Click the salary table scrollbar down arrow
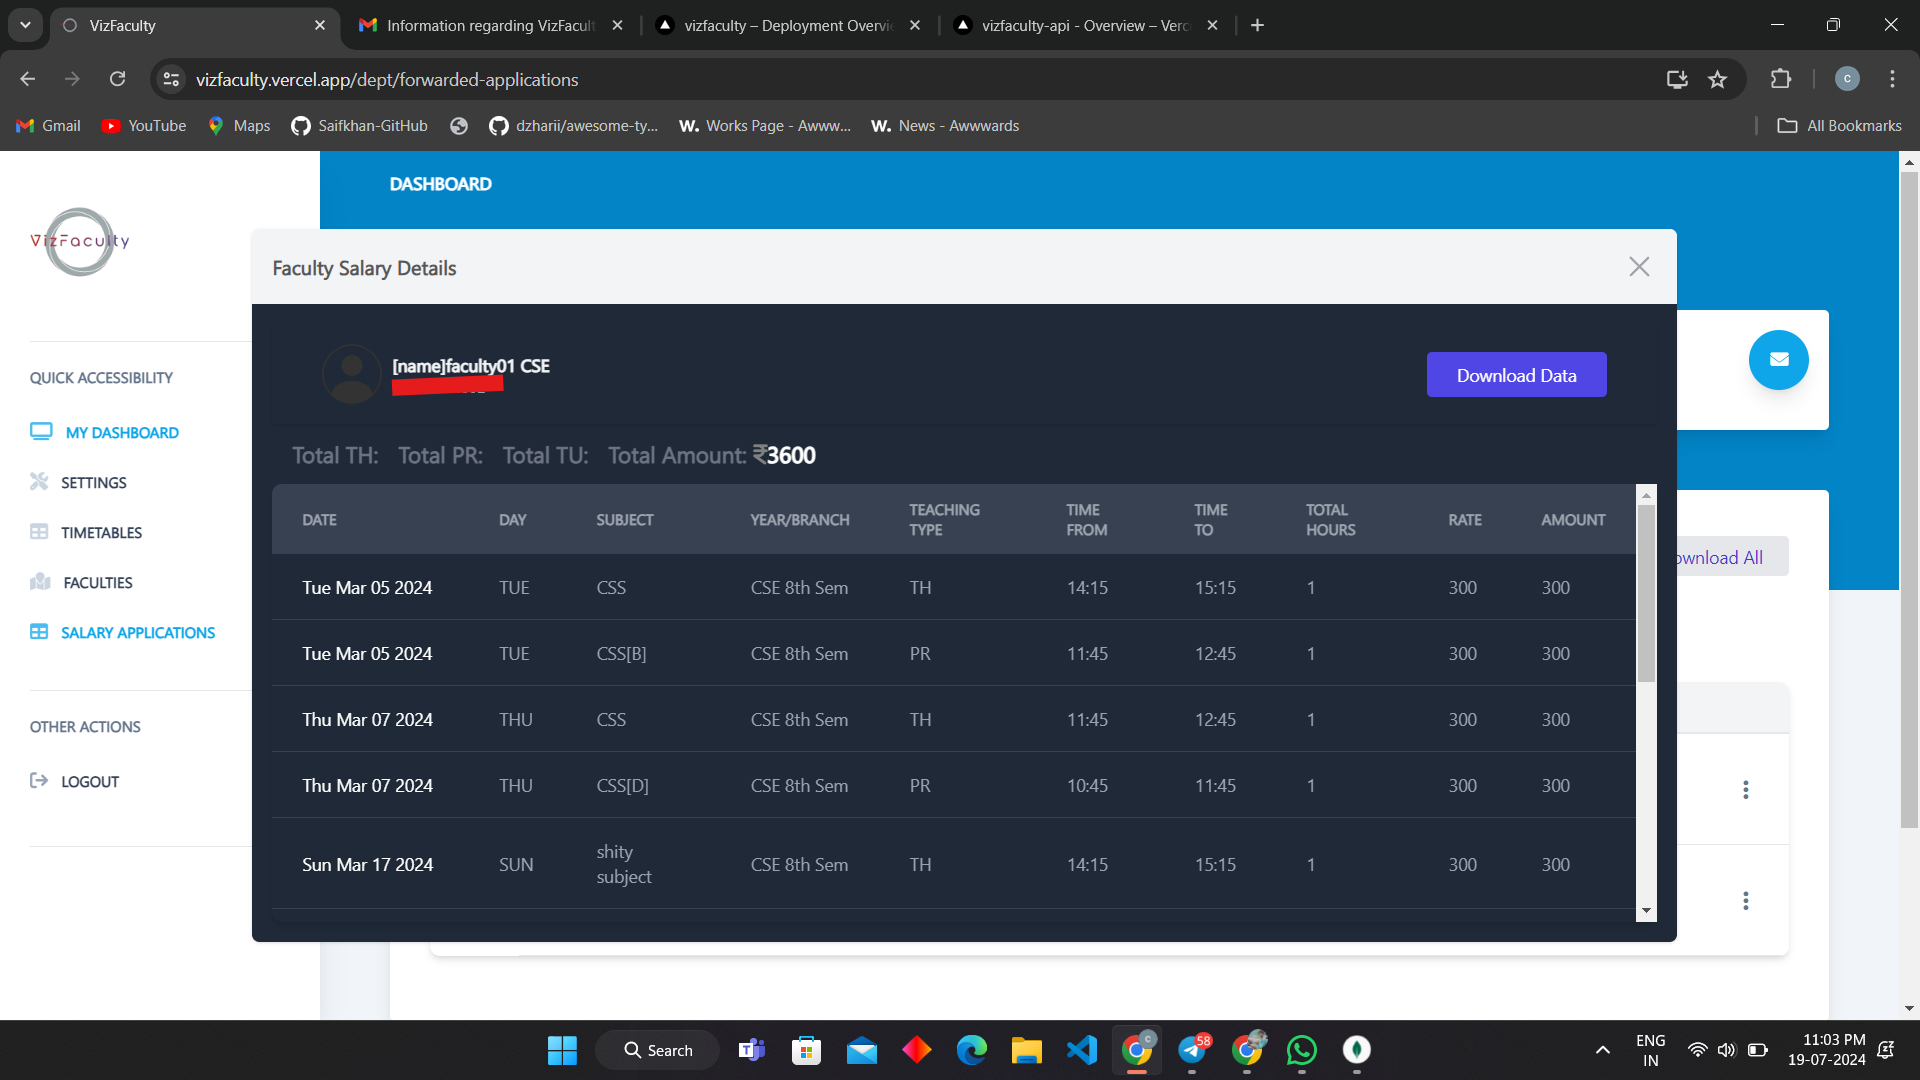The width and height of the screenshot is (1920, 1080). [1646, 911]
